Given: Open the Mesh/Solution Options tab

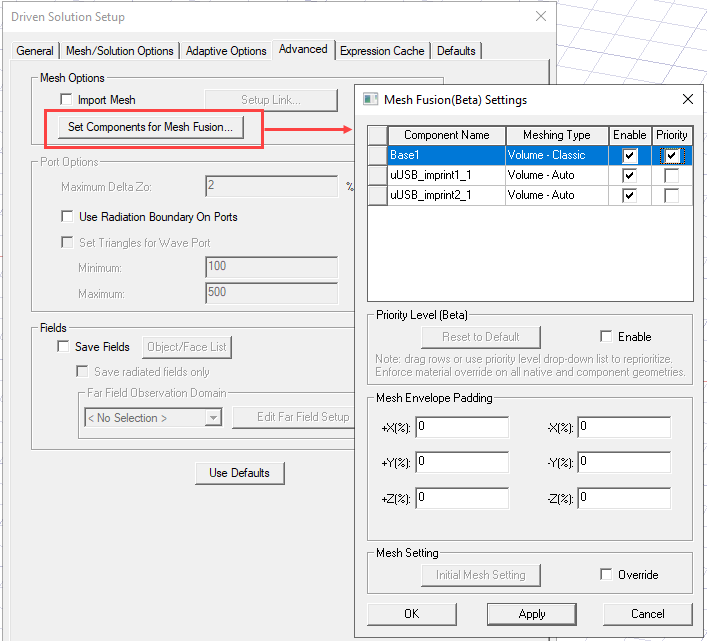Looking at the screenshot, I should pyautogui.click(x=119, y=51).
